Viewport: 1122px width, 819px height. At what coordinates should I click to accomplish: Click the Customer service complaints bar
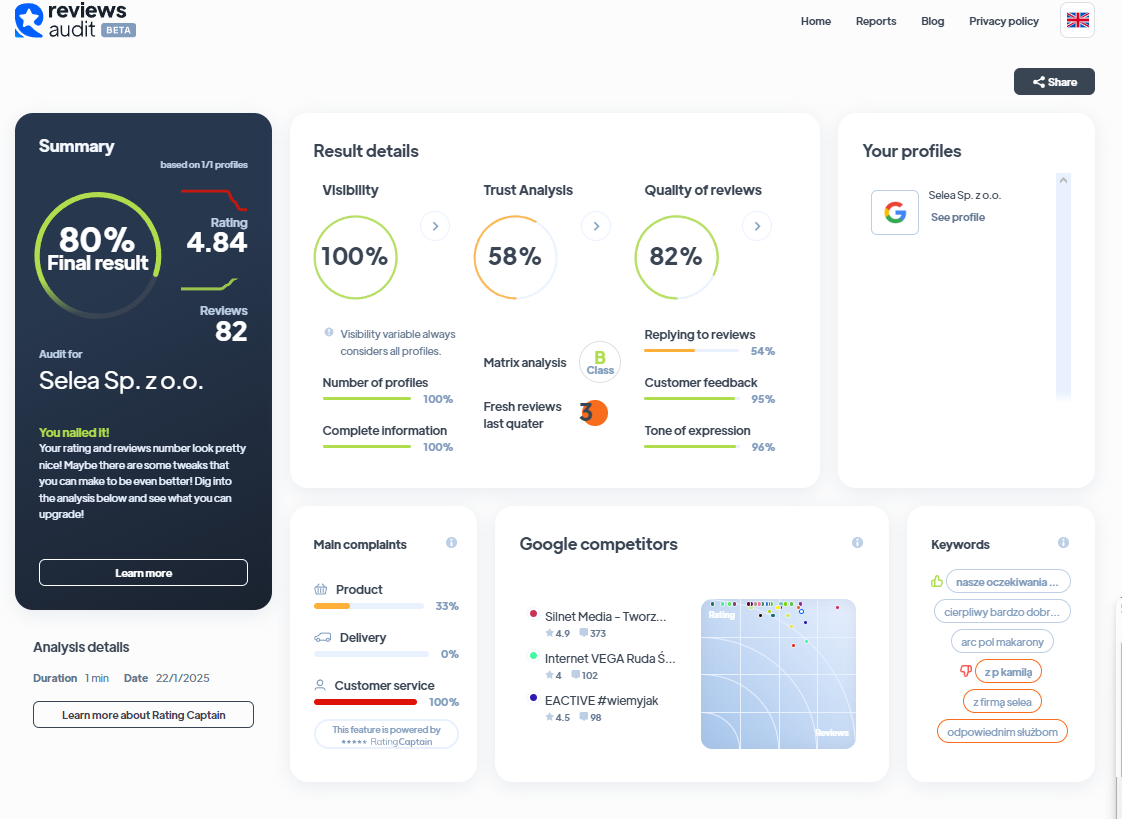click(366, 702)
